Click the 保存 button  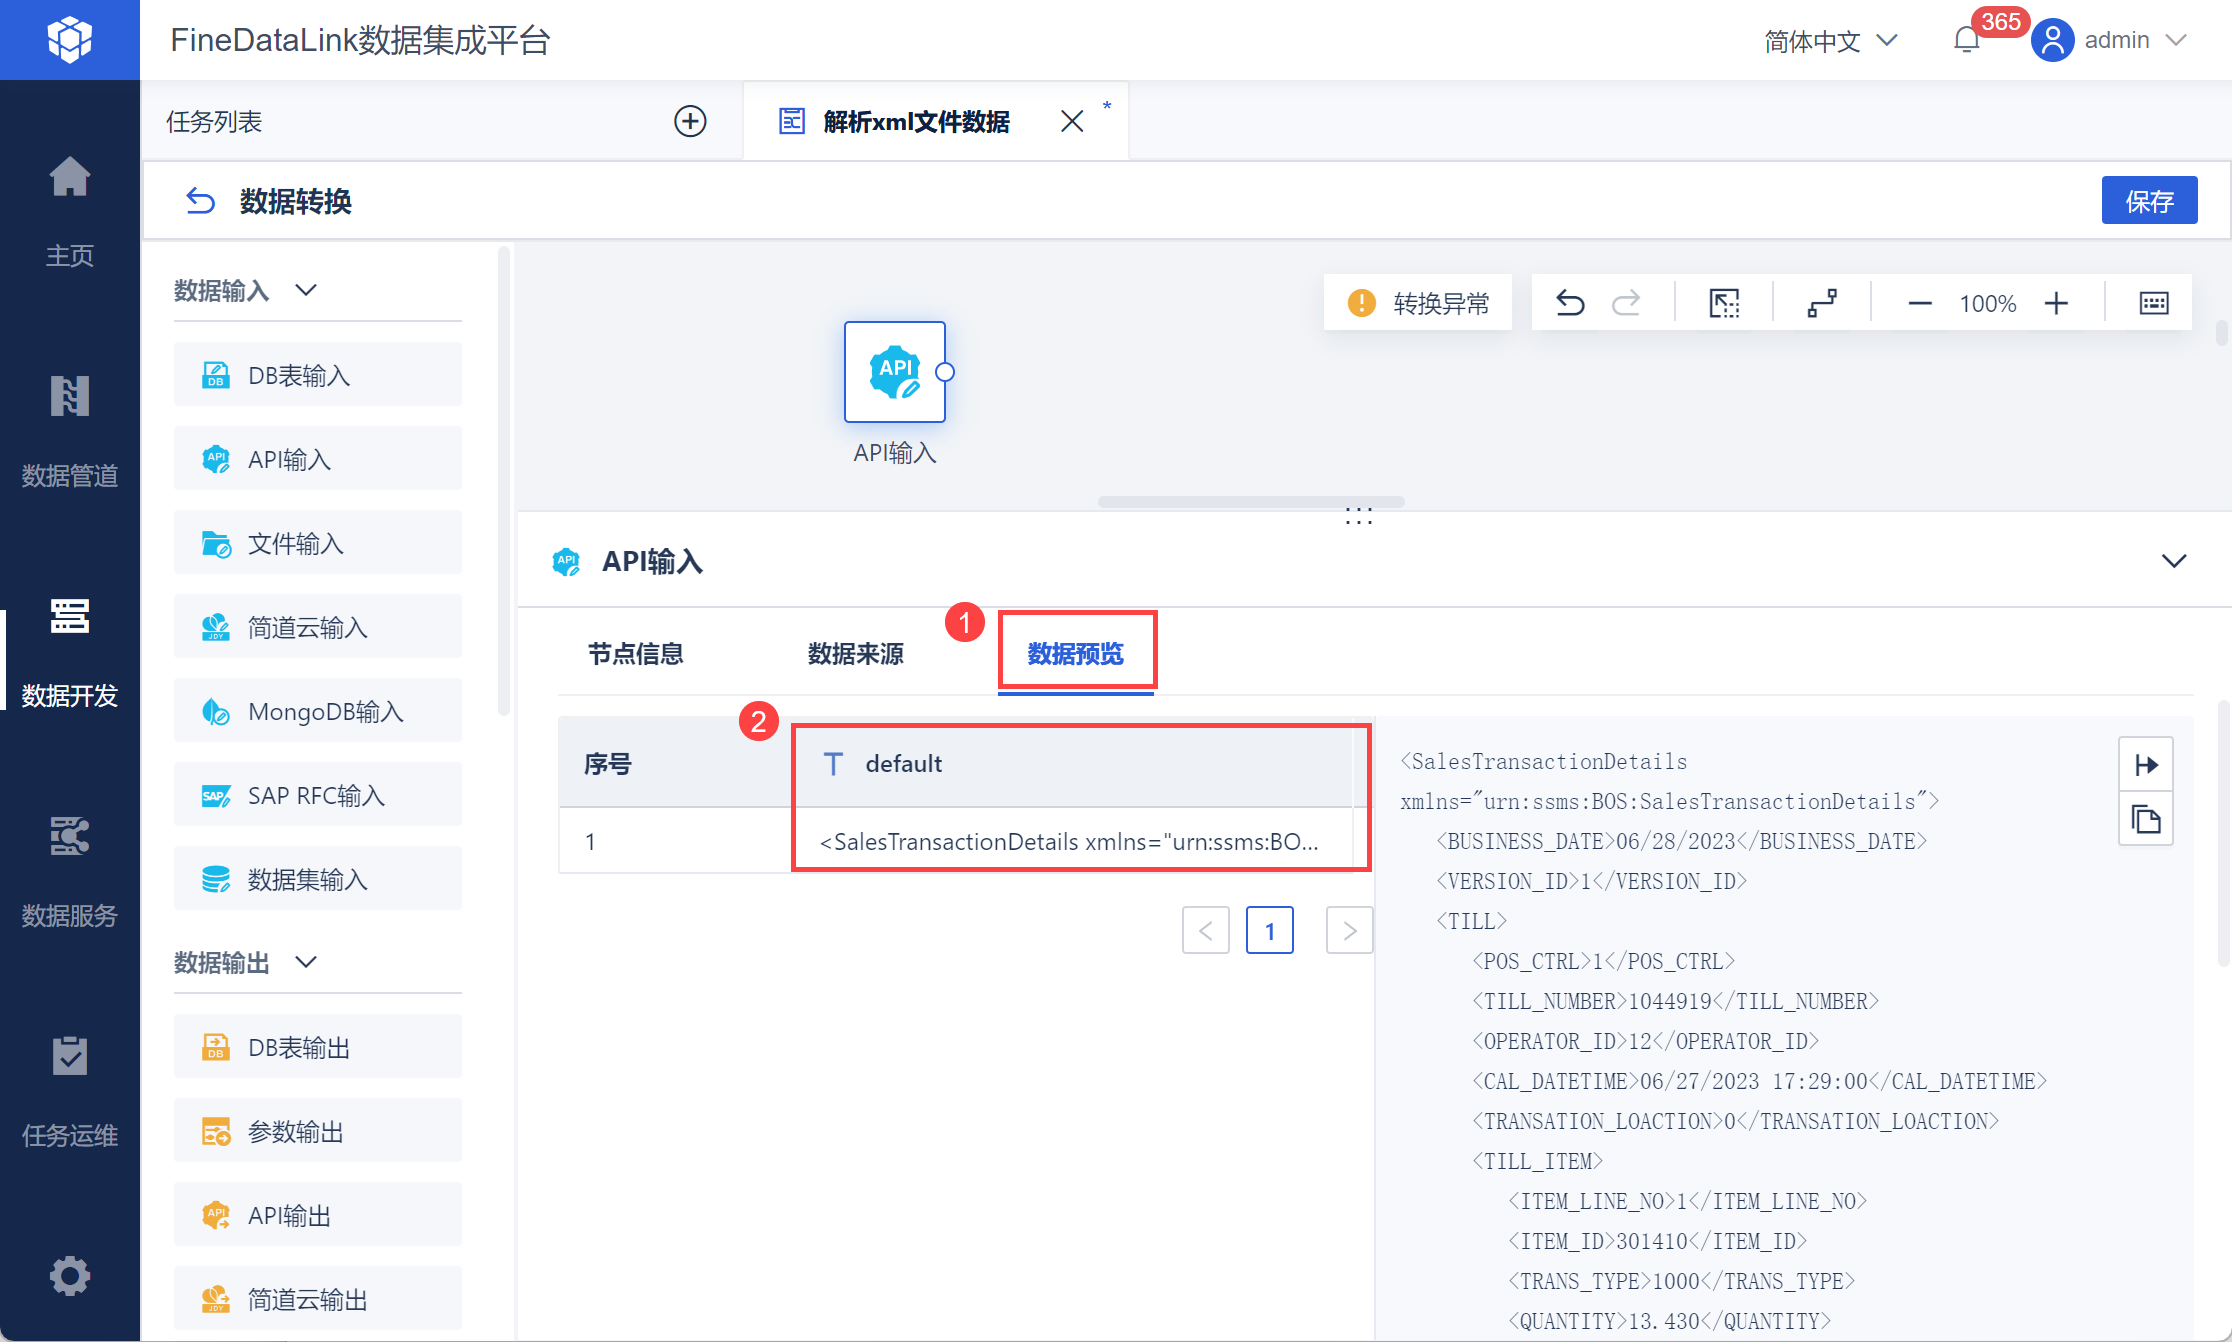2148,201
